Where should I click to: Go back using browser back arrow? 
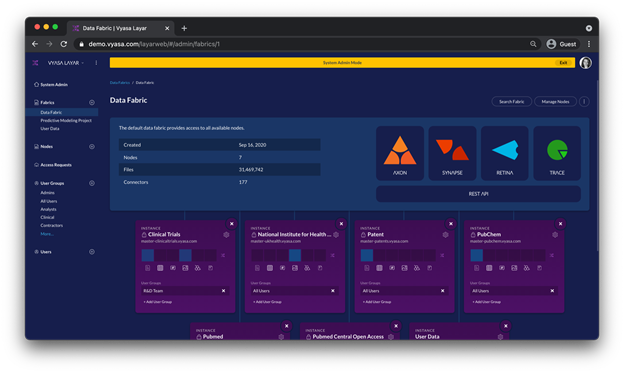35,44
